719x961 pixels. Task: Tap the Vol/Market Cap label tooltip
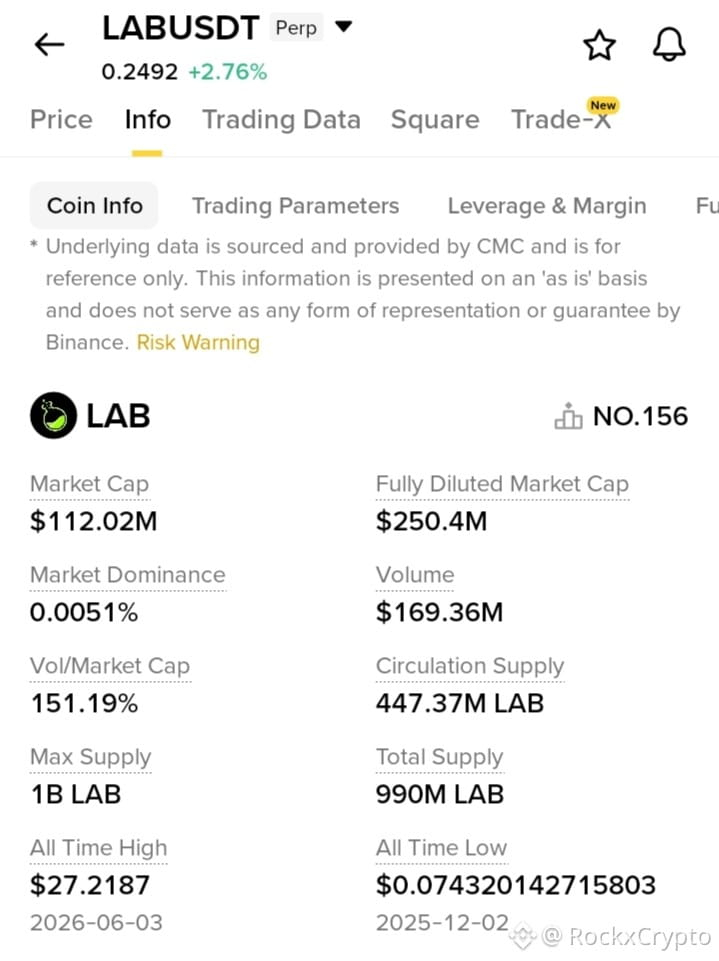click(x=110, y=666)
